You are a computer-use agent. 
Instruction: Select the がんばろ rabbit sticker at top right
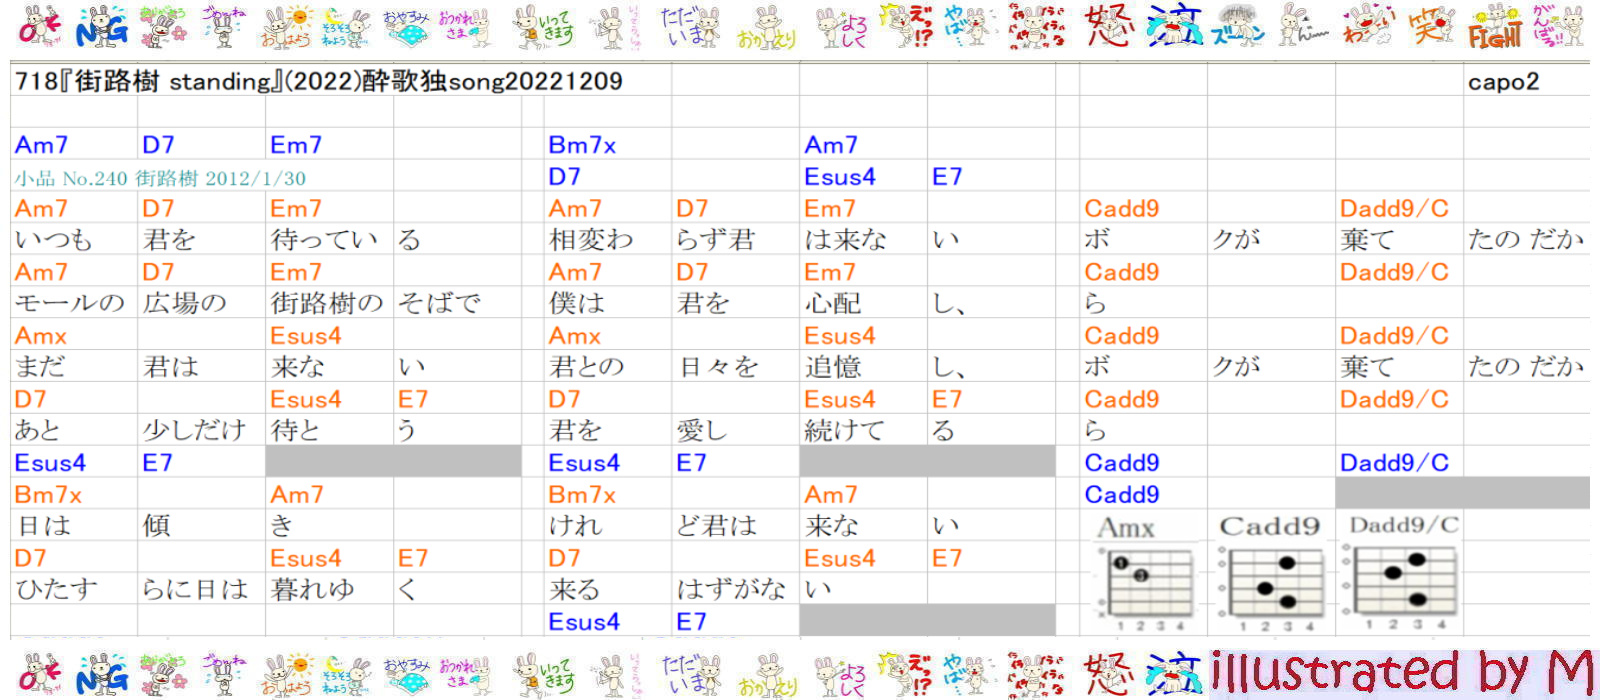coord(1560,28)
